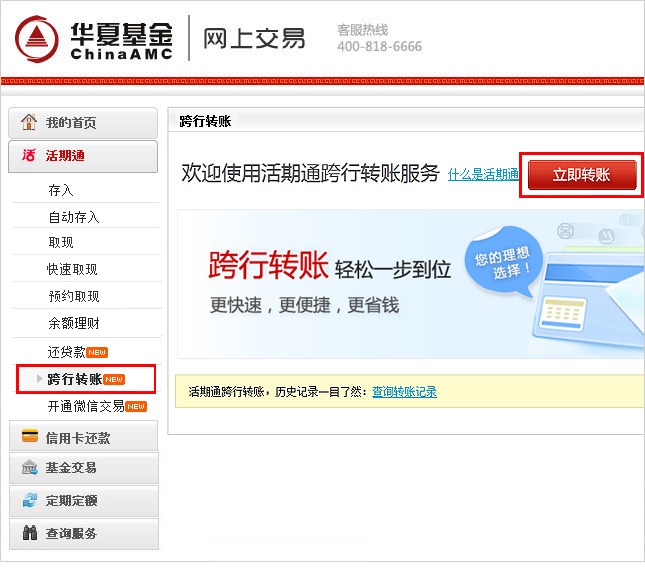This screenshot has width=645, height=570.
Task: Click the bank building icon beside 基金交易
Action: (x=30, y=468)
